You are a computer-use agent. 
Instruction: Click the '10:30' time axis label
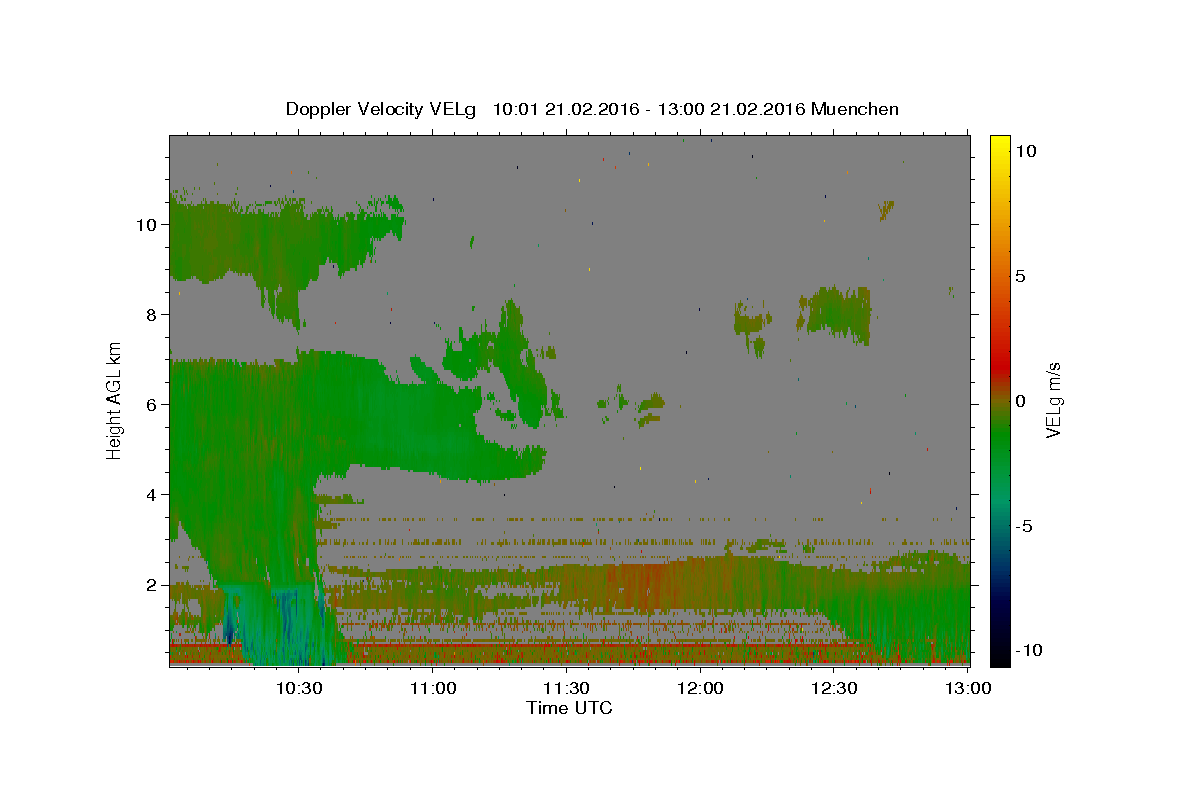click(x=300, y=689)
